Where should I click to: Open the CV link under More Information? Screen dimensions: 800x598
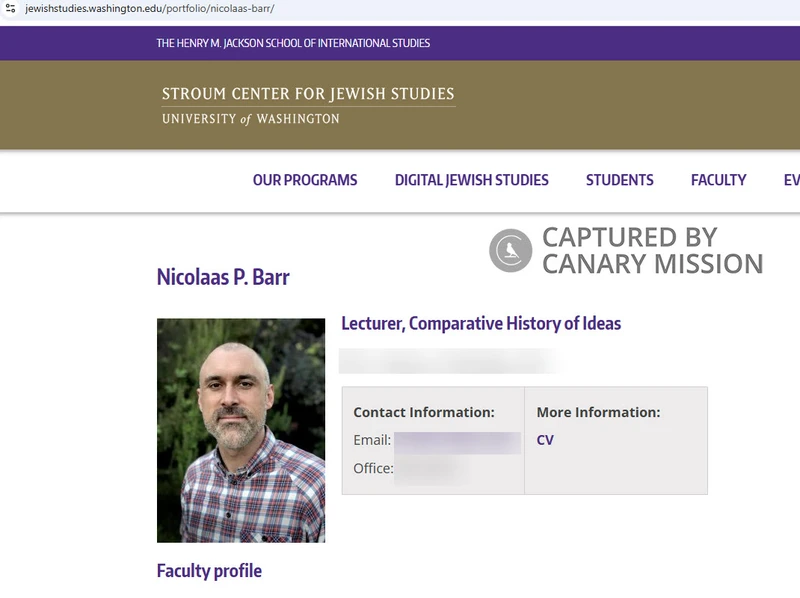click(545, 440)
